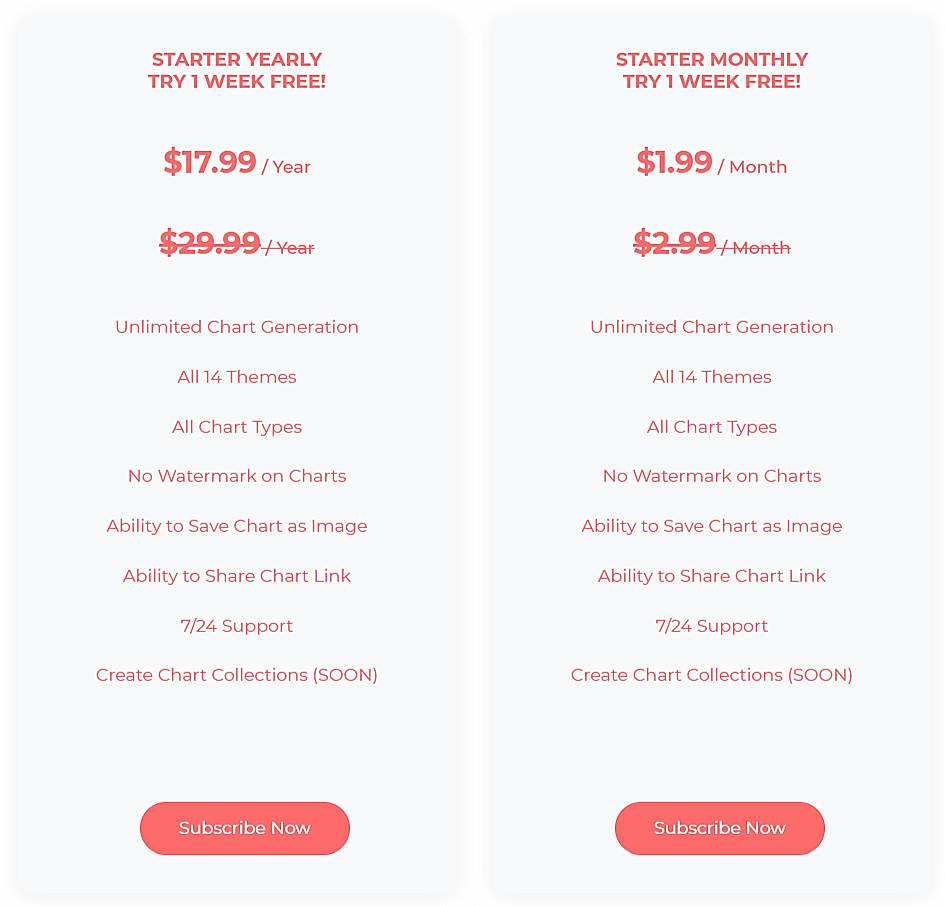Select the Starter Monthly plan heading
The image size is (945, 906).
coord(711,70)
